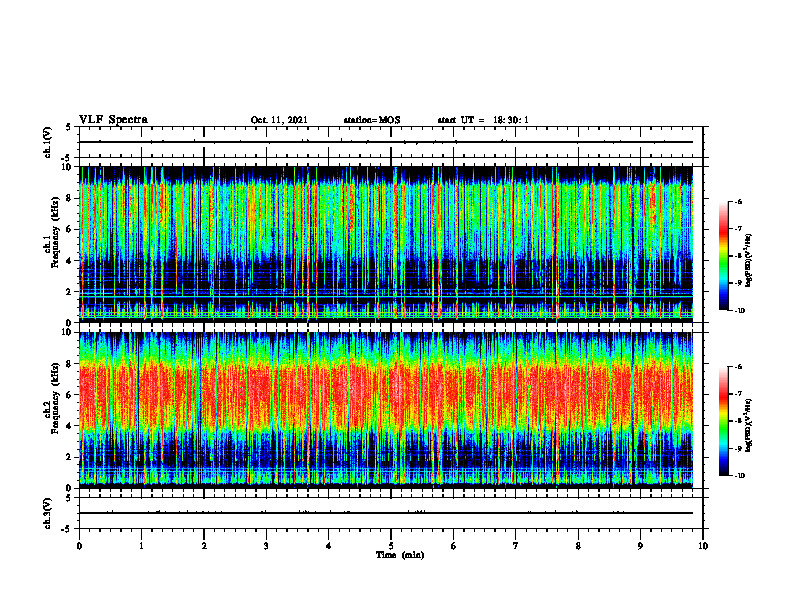Screen dimensions: 792x612
Task: Click time axis tick label "3"
Action: click(266, 546)
